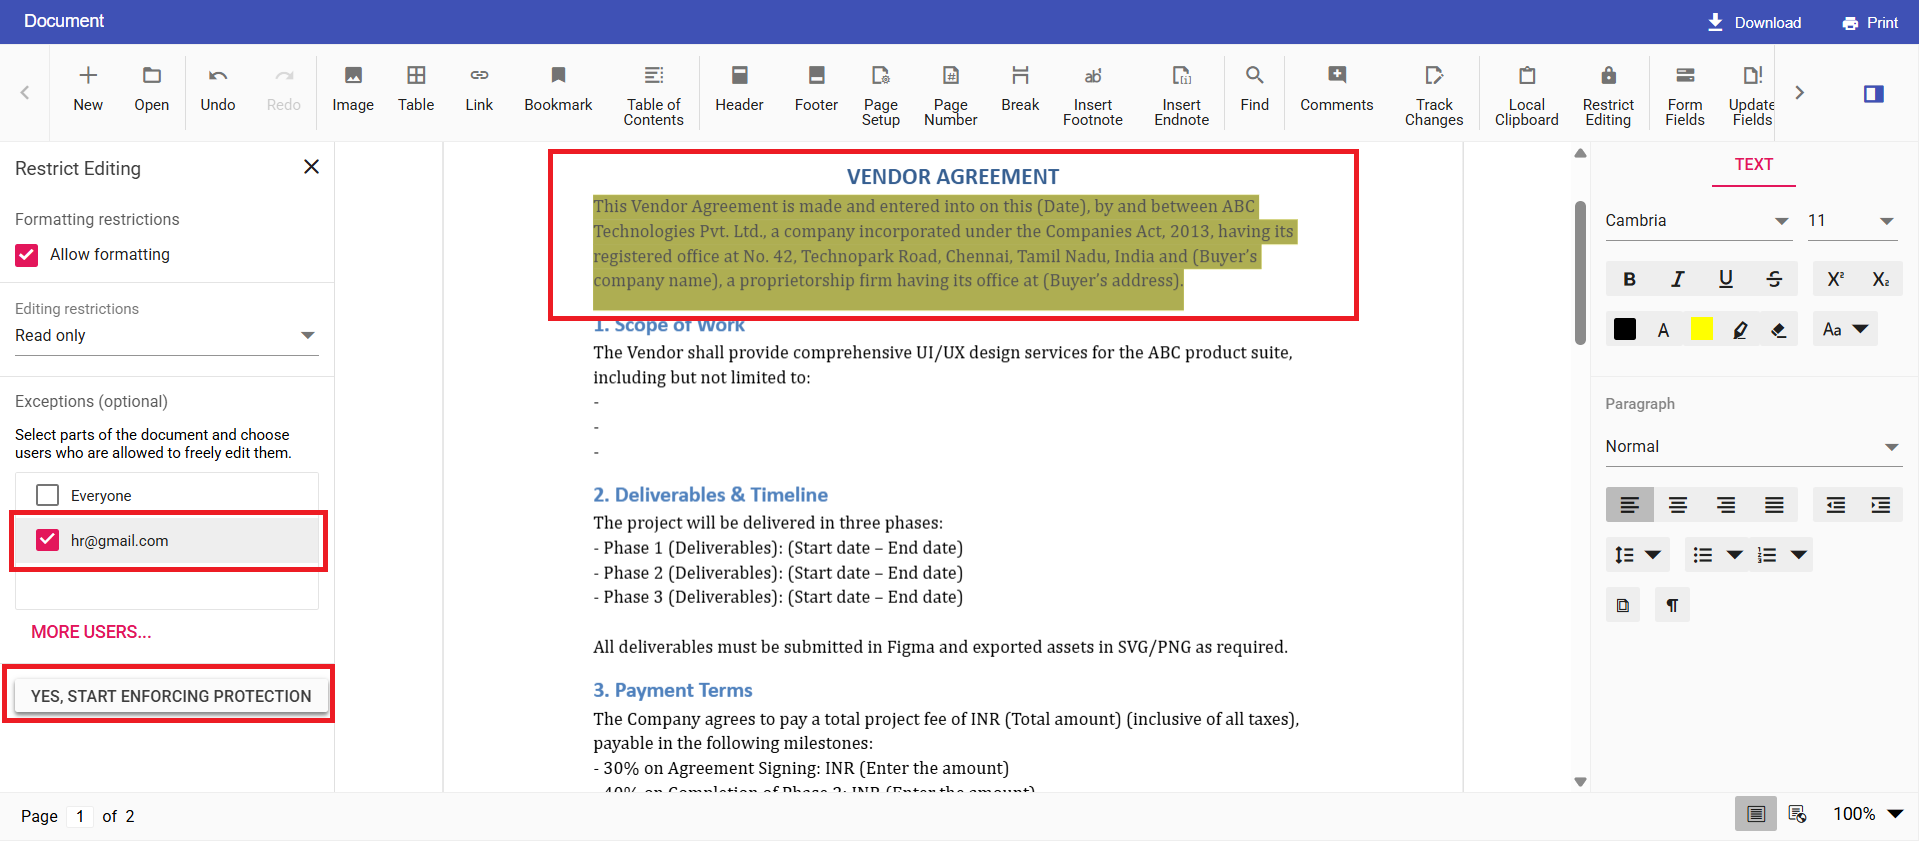Select the Justify alignment icon

click(1773, 505)
